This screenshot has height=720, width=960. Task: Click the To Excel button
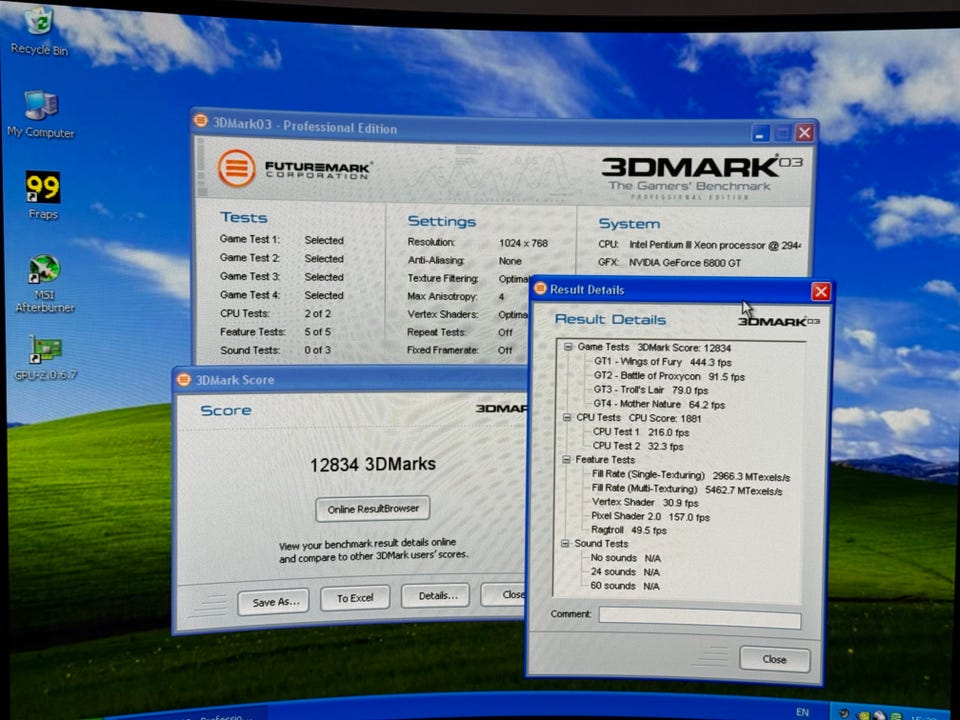[355, 598]
